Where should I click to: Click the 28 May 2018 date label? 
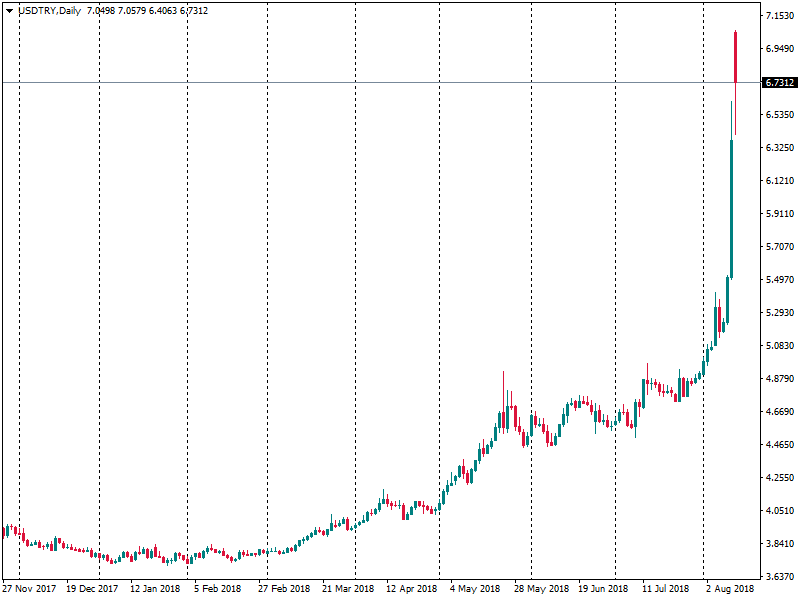coord(541,589)
